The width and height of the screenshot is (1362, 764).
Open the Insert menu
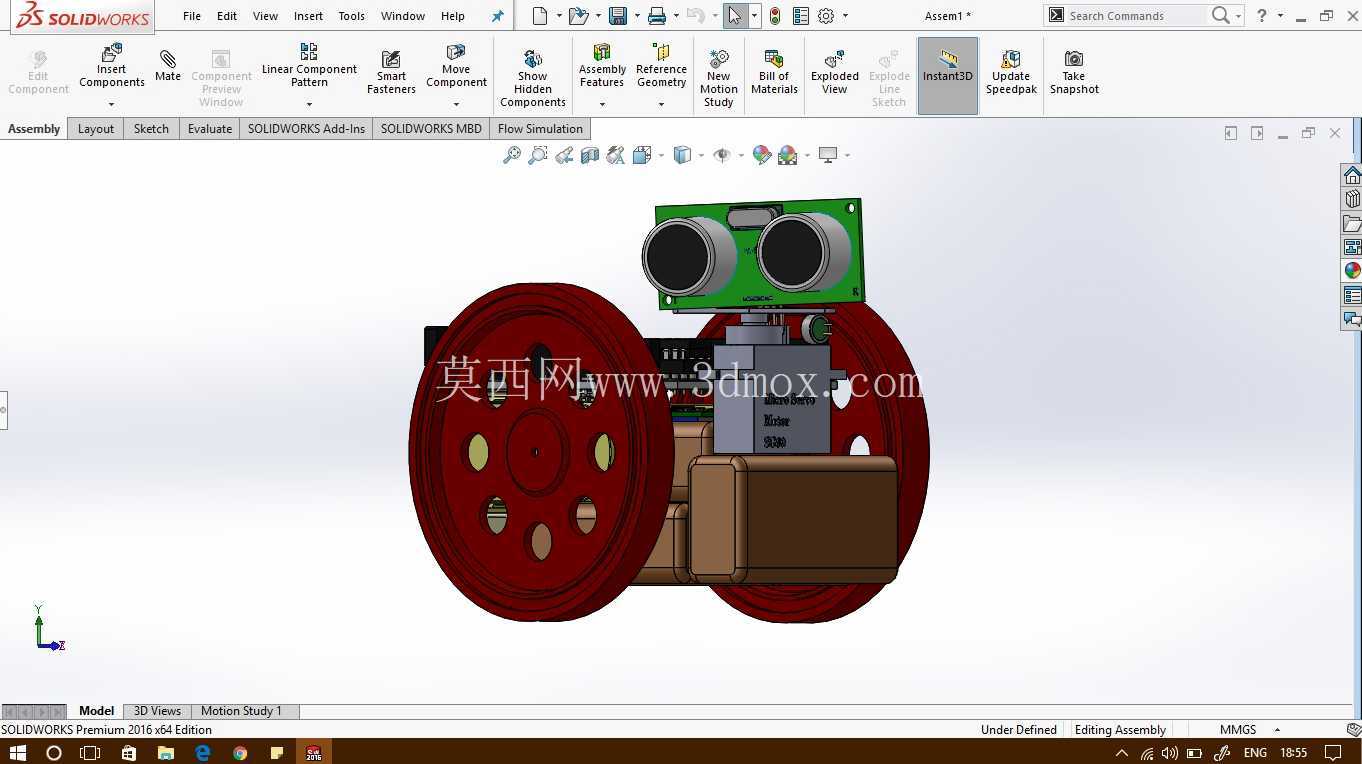[308, 16]
